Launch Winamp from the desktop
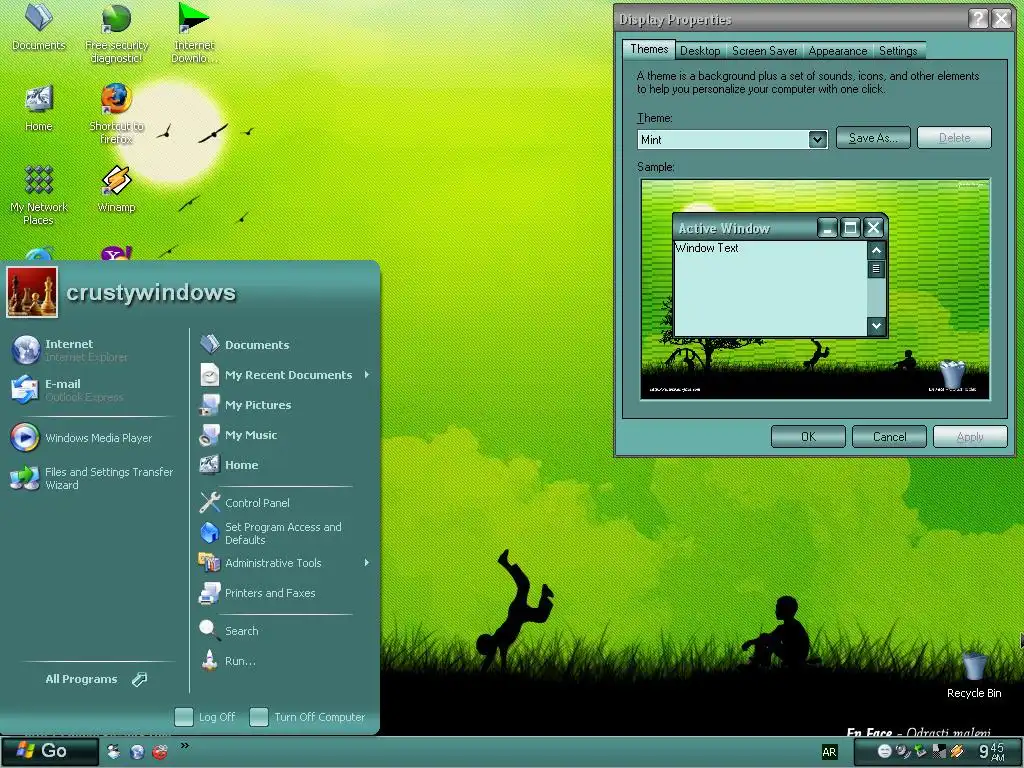Viewport: 1024px width, 768px height. [x=116, y=189]
